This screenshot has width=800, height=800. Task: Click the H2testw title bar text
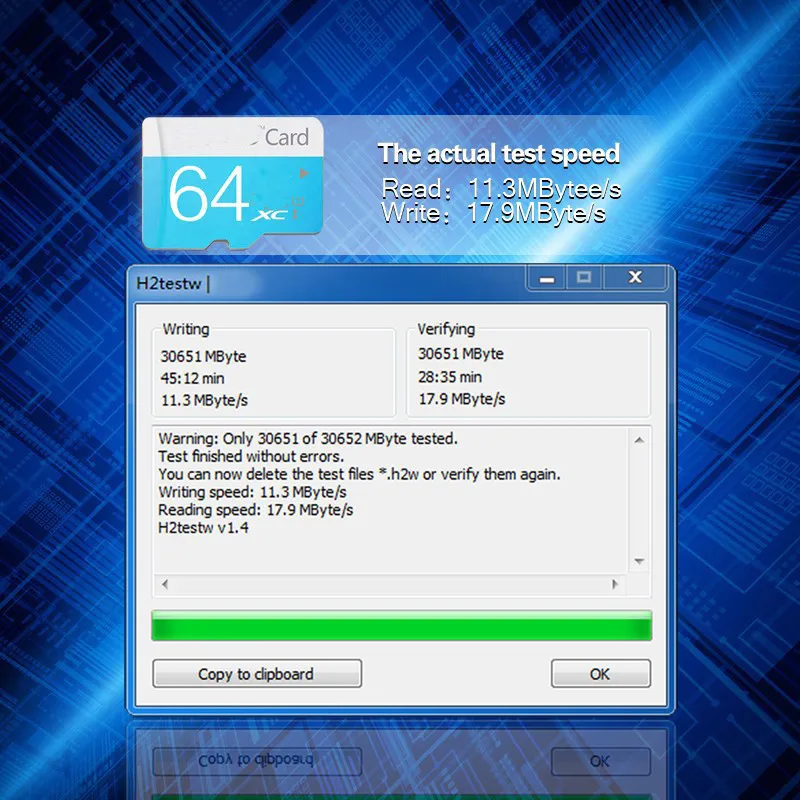tap(169, 284)
